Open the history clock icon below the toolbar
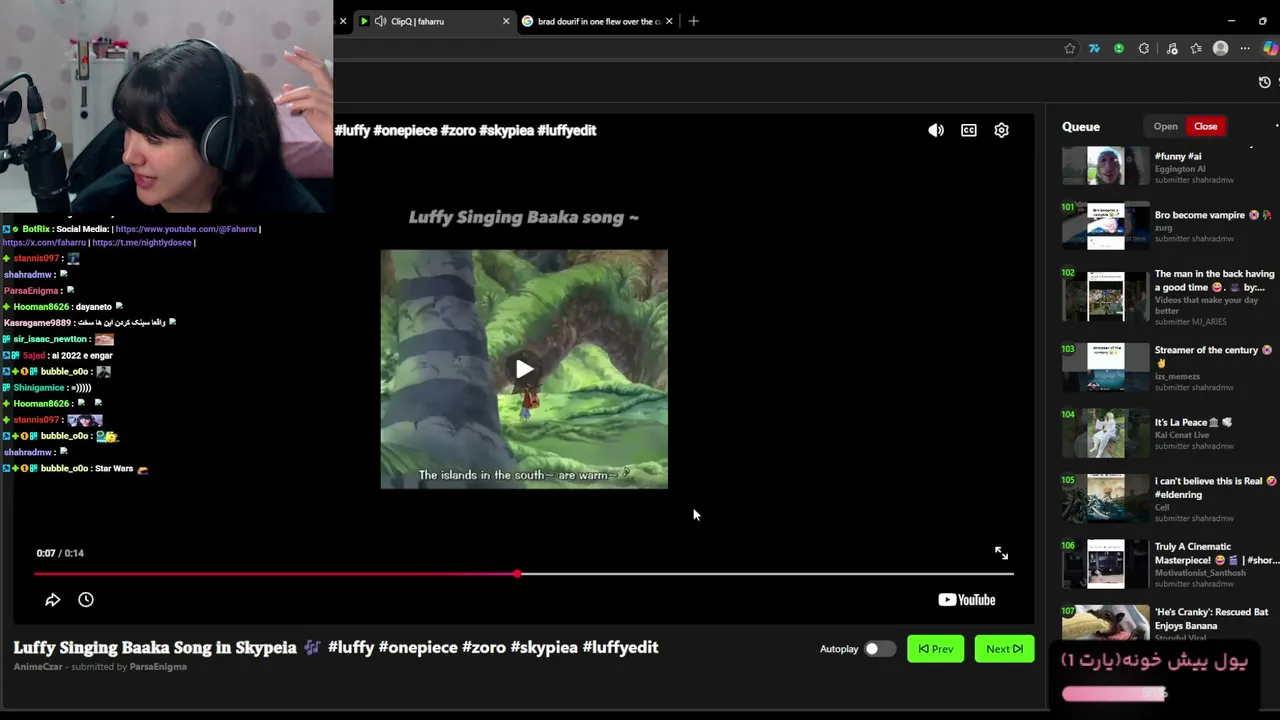Screen dimensions: 1280x720 [1264, 82]
